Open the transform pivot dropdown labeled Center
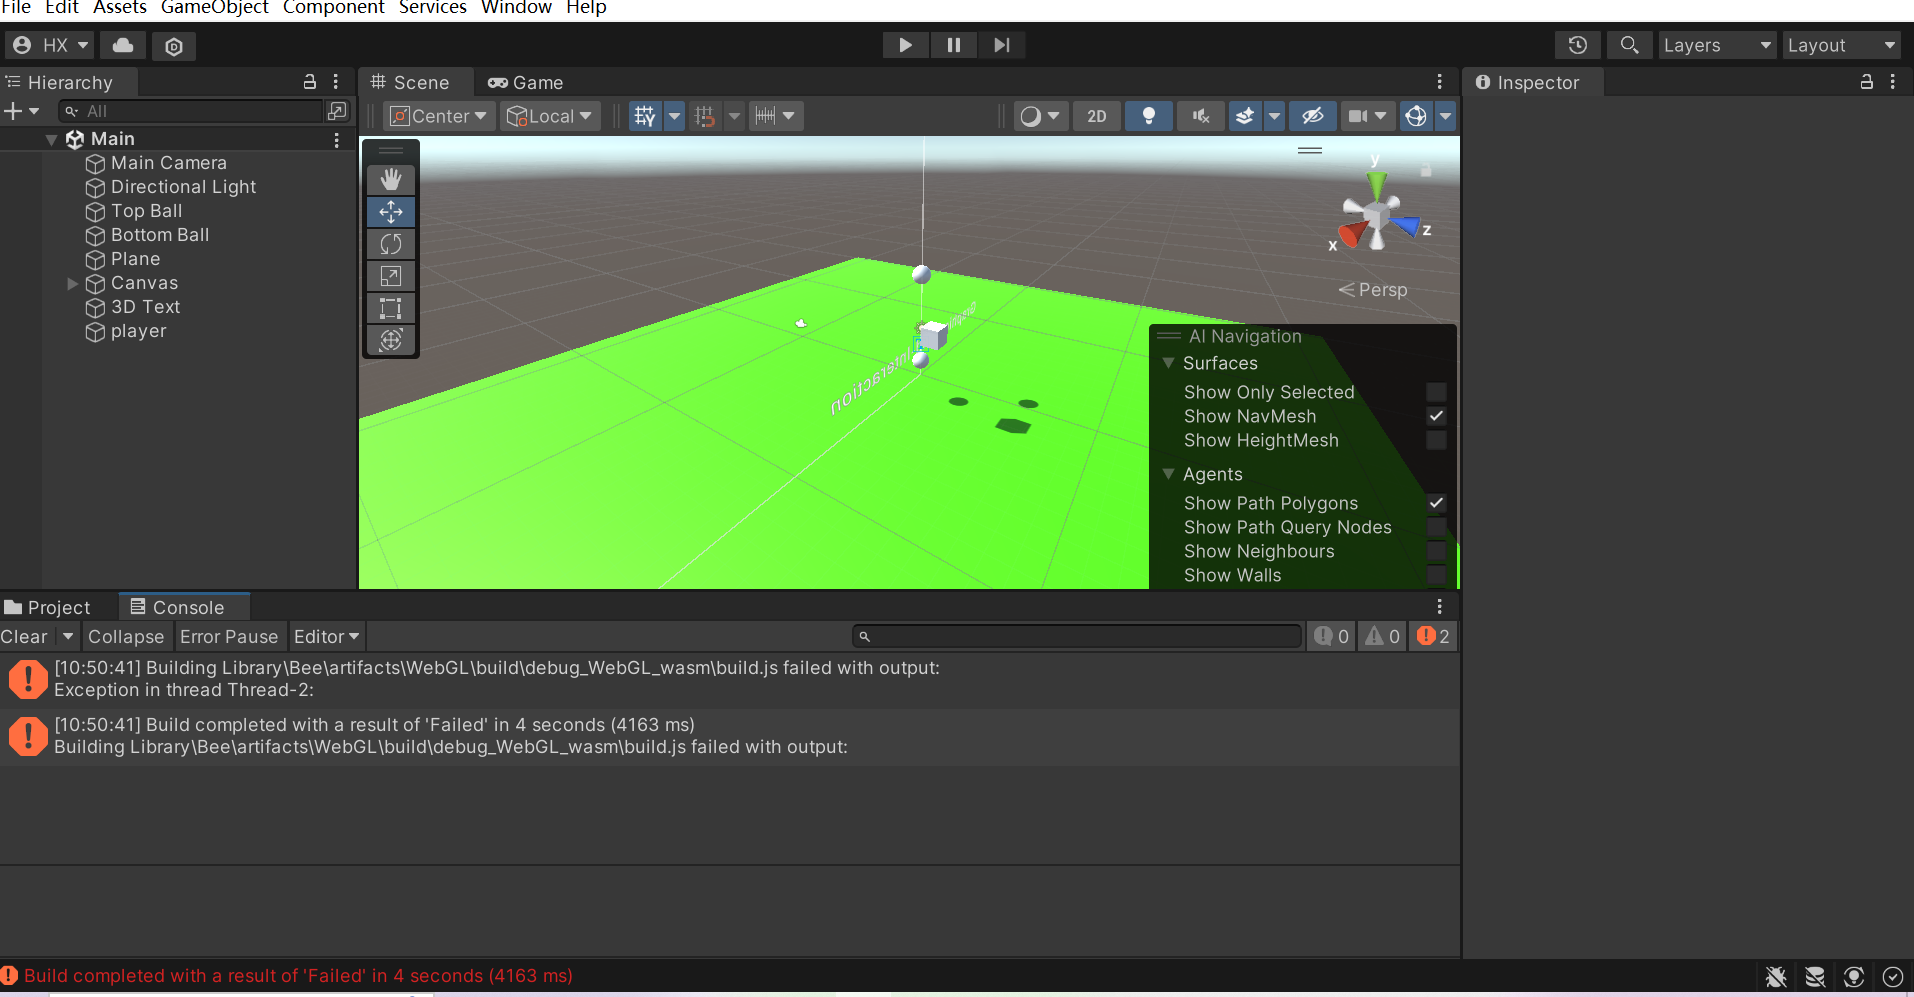 pyautogui.click(x=437, y=115)
